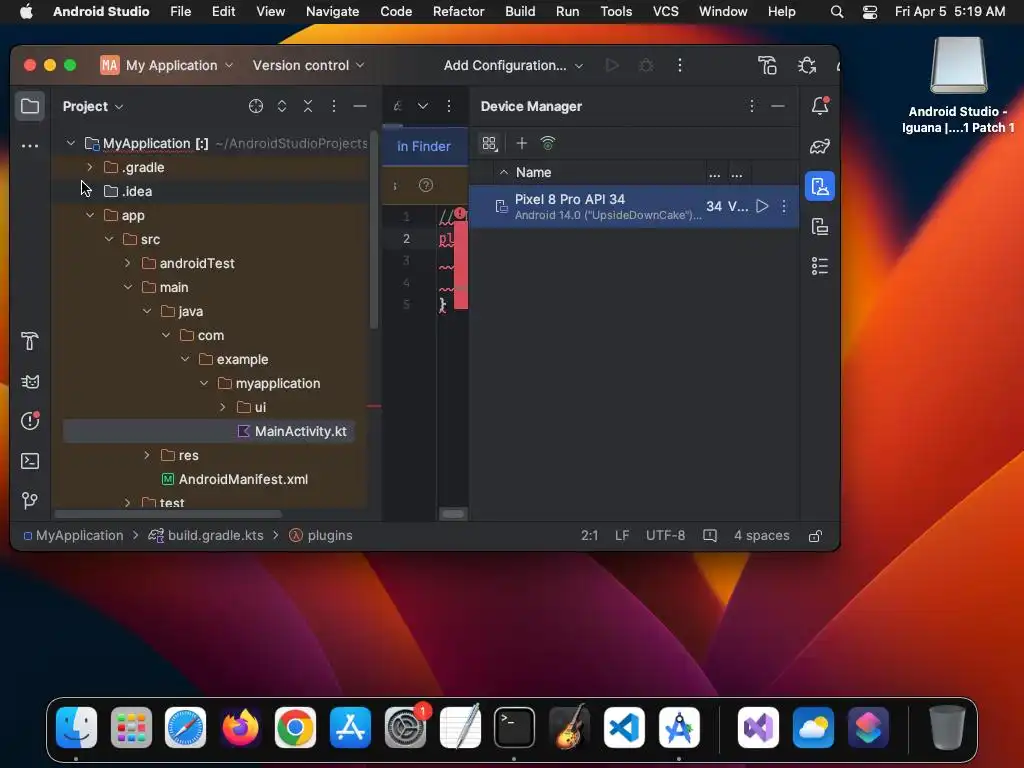Open the Code menu

[x=396, y=11]
